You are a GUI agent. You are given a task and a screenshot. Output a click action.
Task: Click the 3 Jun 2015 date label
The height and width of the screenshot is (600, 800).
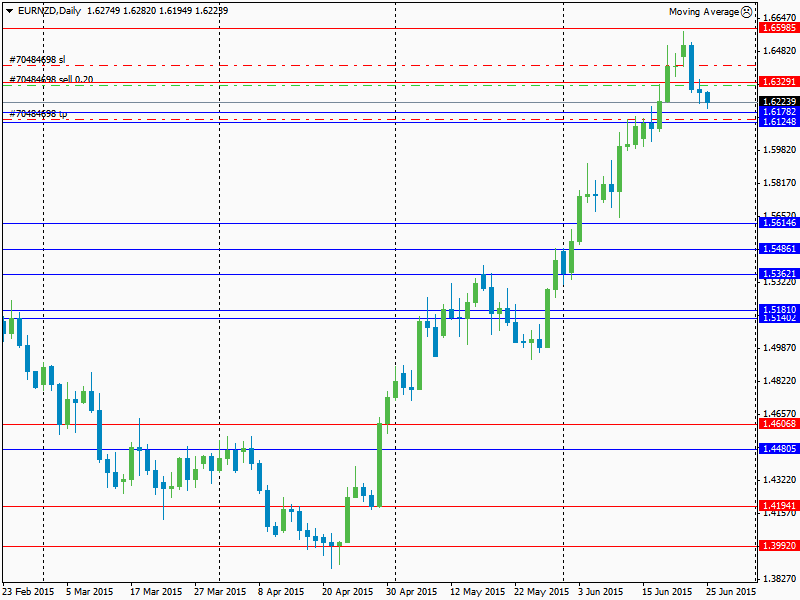pyautogui.click(x=601, y=592)
